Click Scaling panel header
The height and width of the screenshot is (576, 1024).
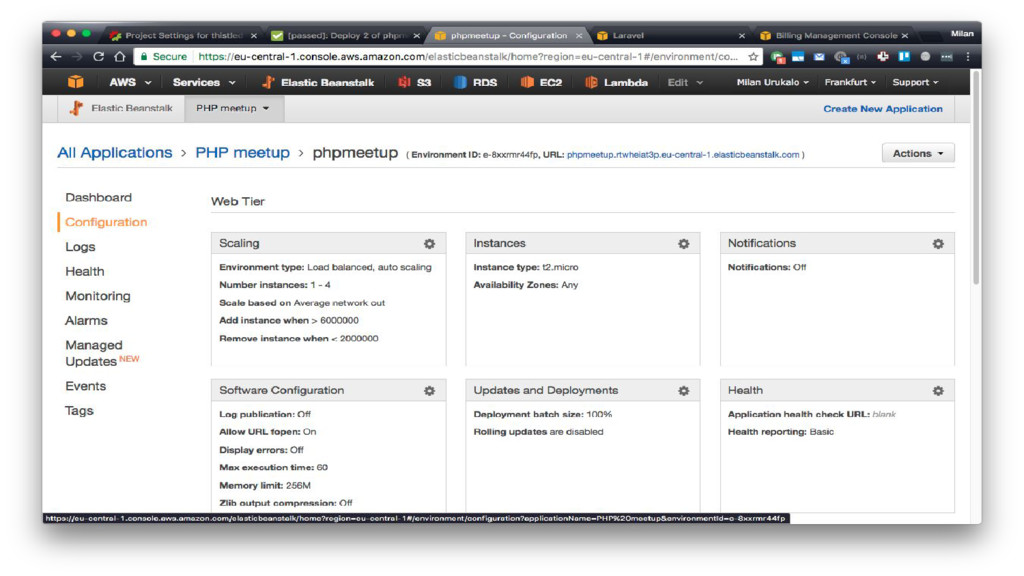328,243
